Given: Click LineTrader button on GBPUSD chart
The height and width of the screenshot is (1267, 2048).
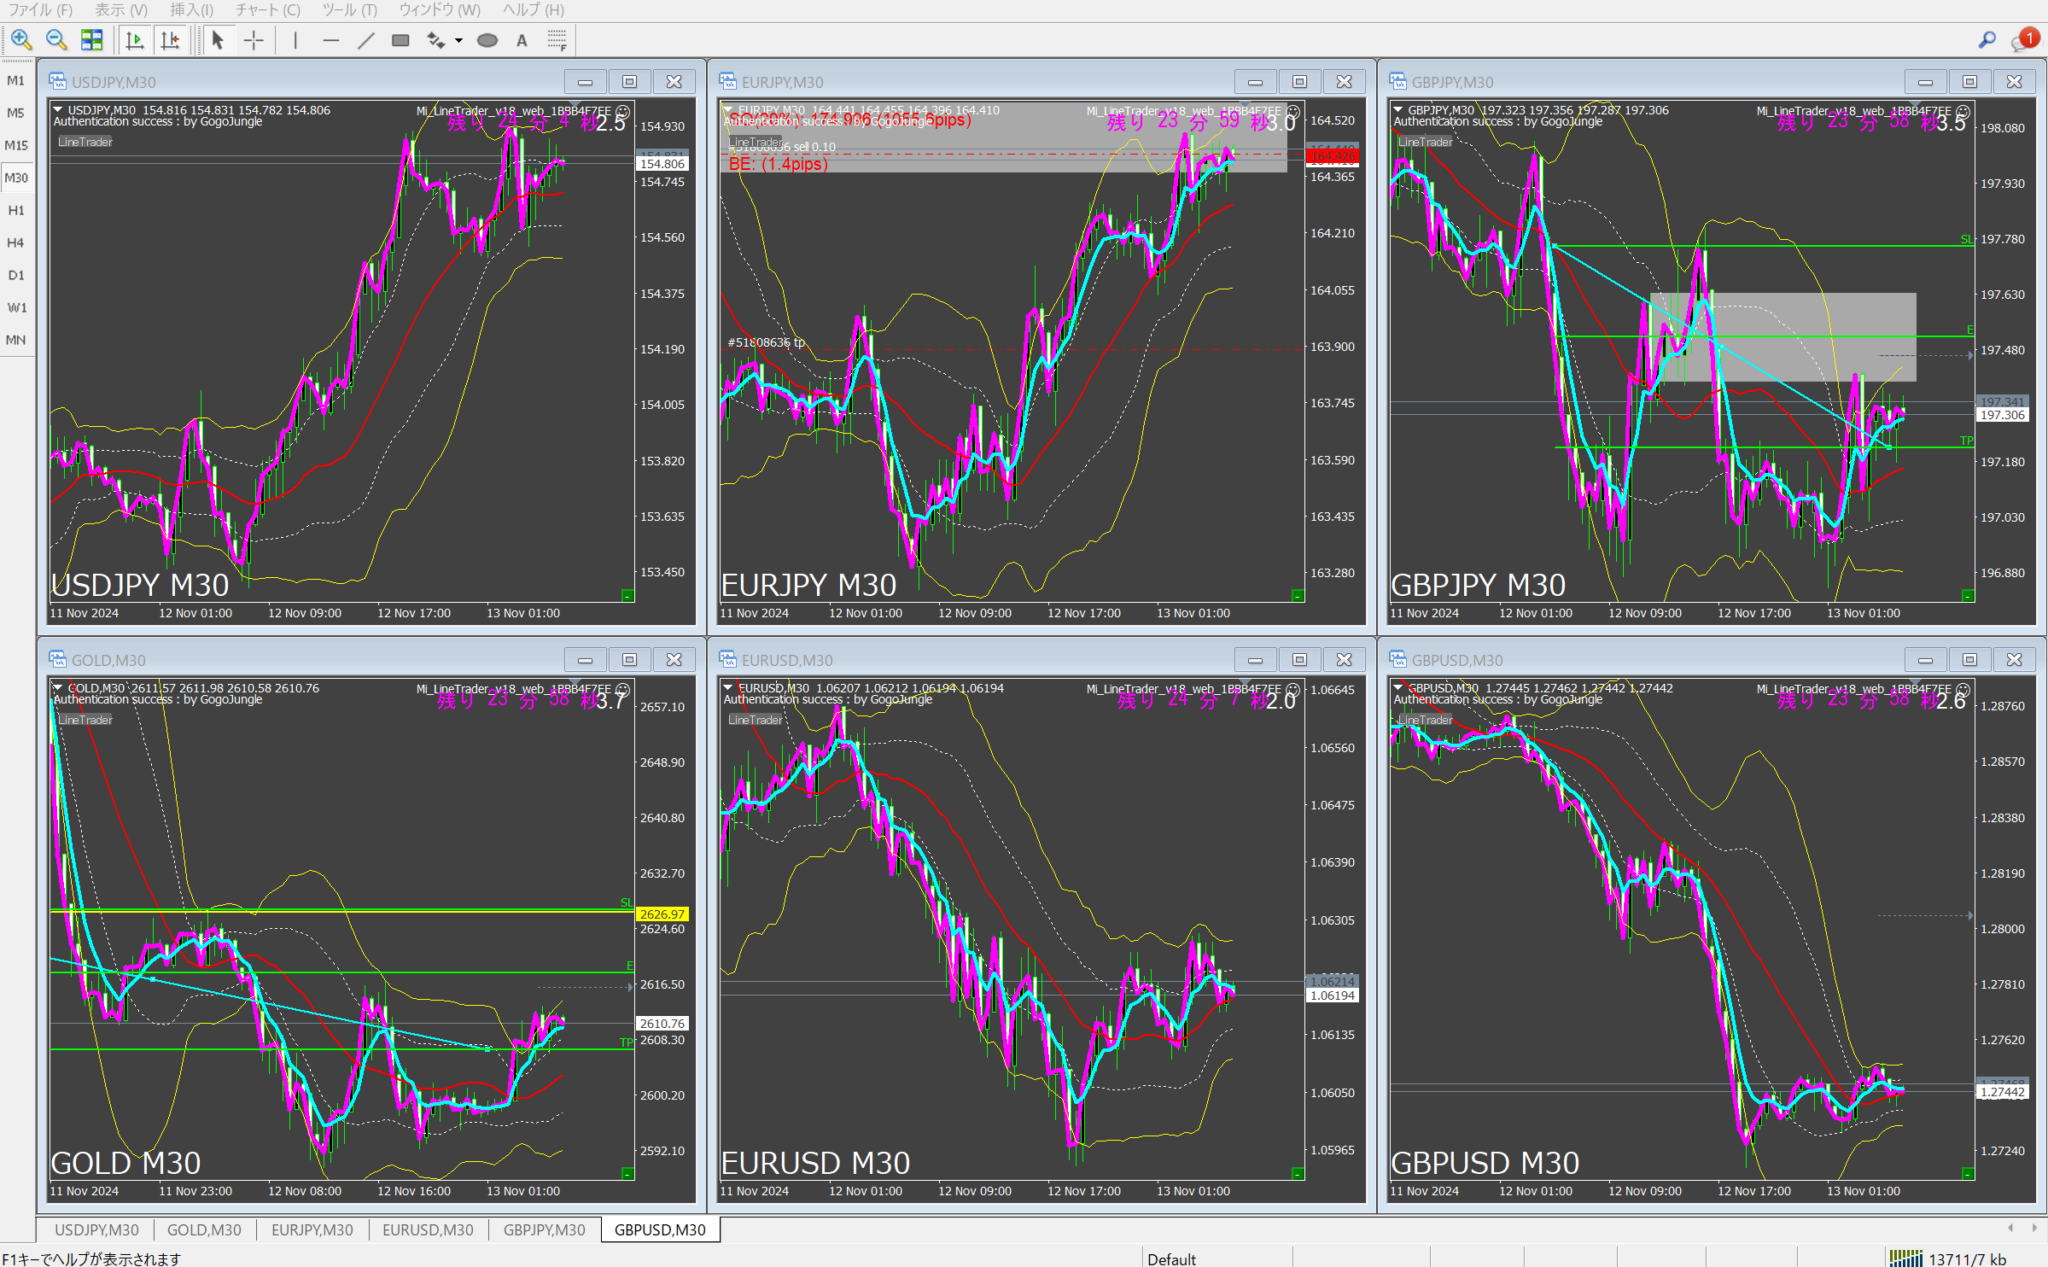Looking at the screenshot, I should click(x=1425, y=719).
